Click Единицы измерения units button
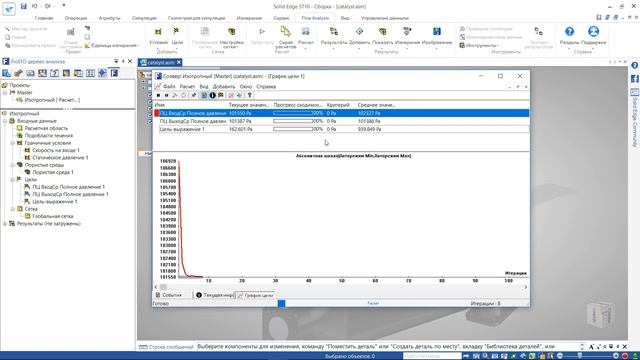The height and width of the screenshot is (360, 640). 111,45
